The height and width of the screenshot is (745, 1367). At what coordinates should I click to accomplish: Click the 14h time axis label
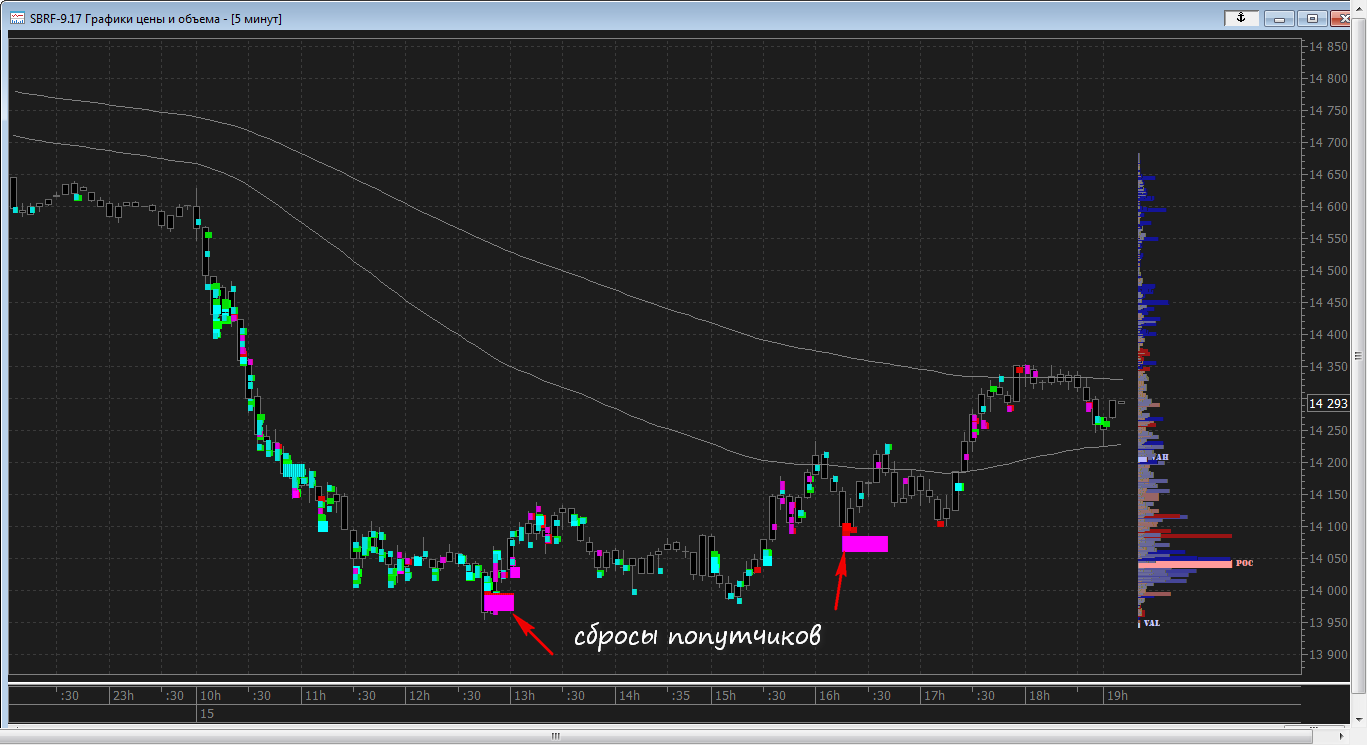point(628,695)
